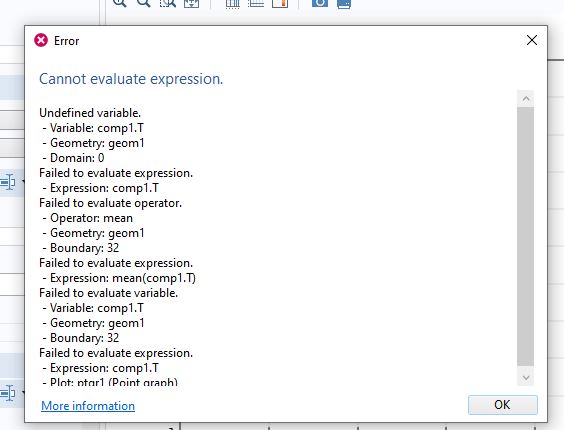Image resolution: width=564 pixels, height=430 pixels.
Task: Click the 'Expression: mean(comp1.T)' line
Action: (123, 278)
